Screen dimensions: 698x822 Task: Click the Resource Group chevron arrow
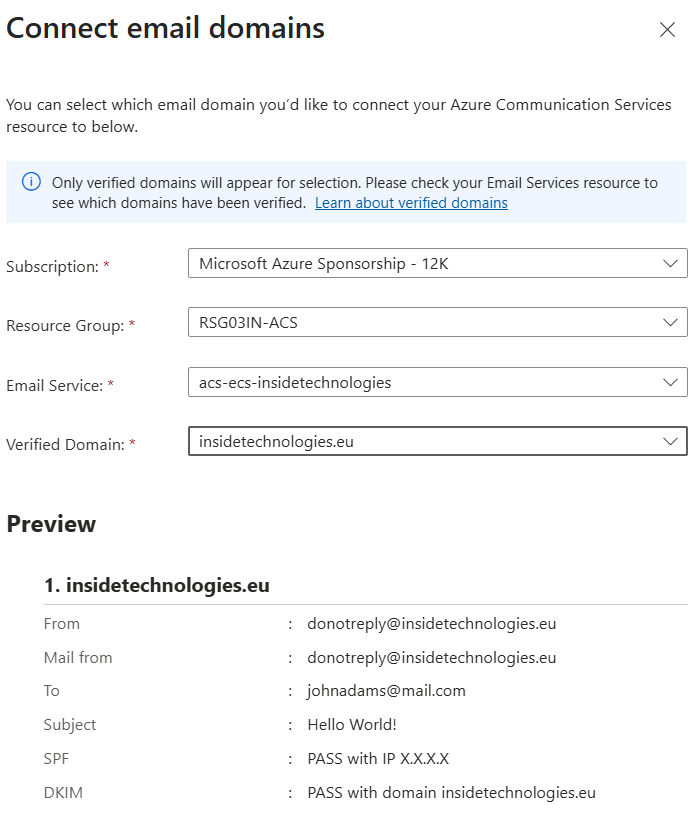tap(670, 322)
